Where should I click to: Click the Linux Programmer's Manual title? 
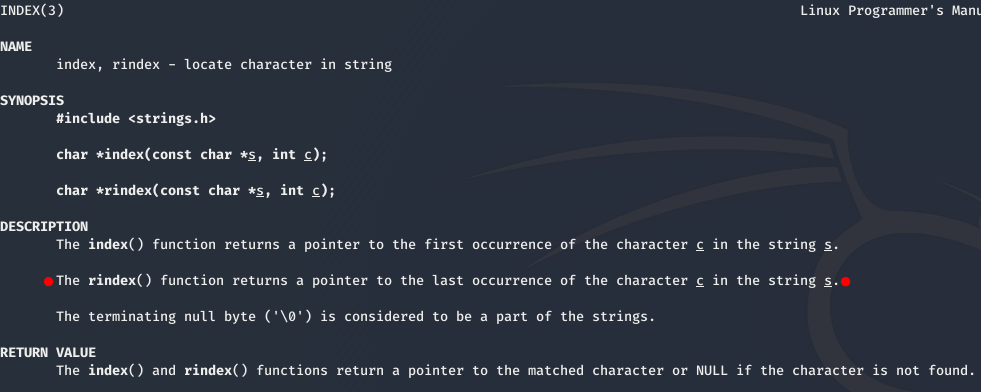pyautogui.click(x=891, y=11)
